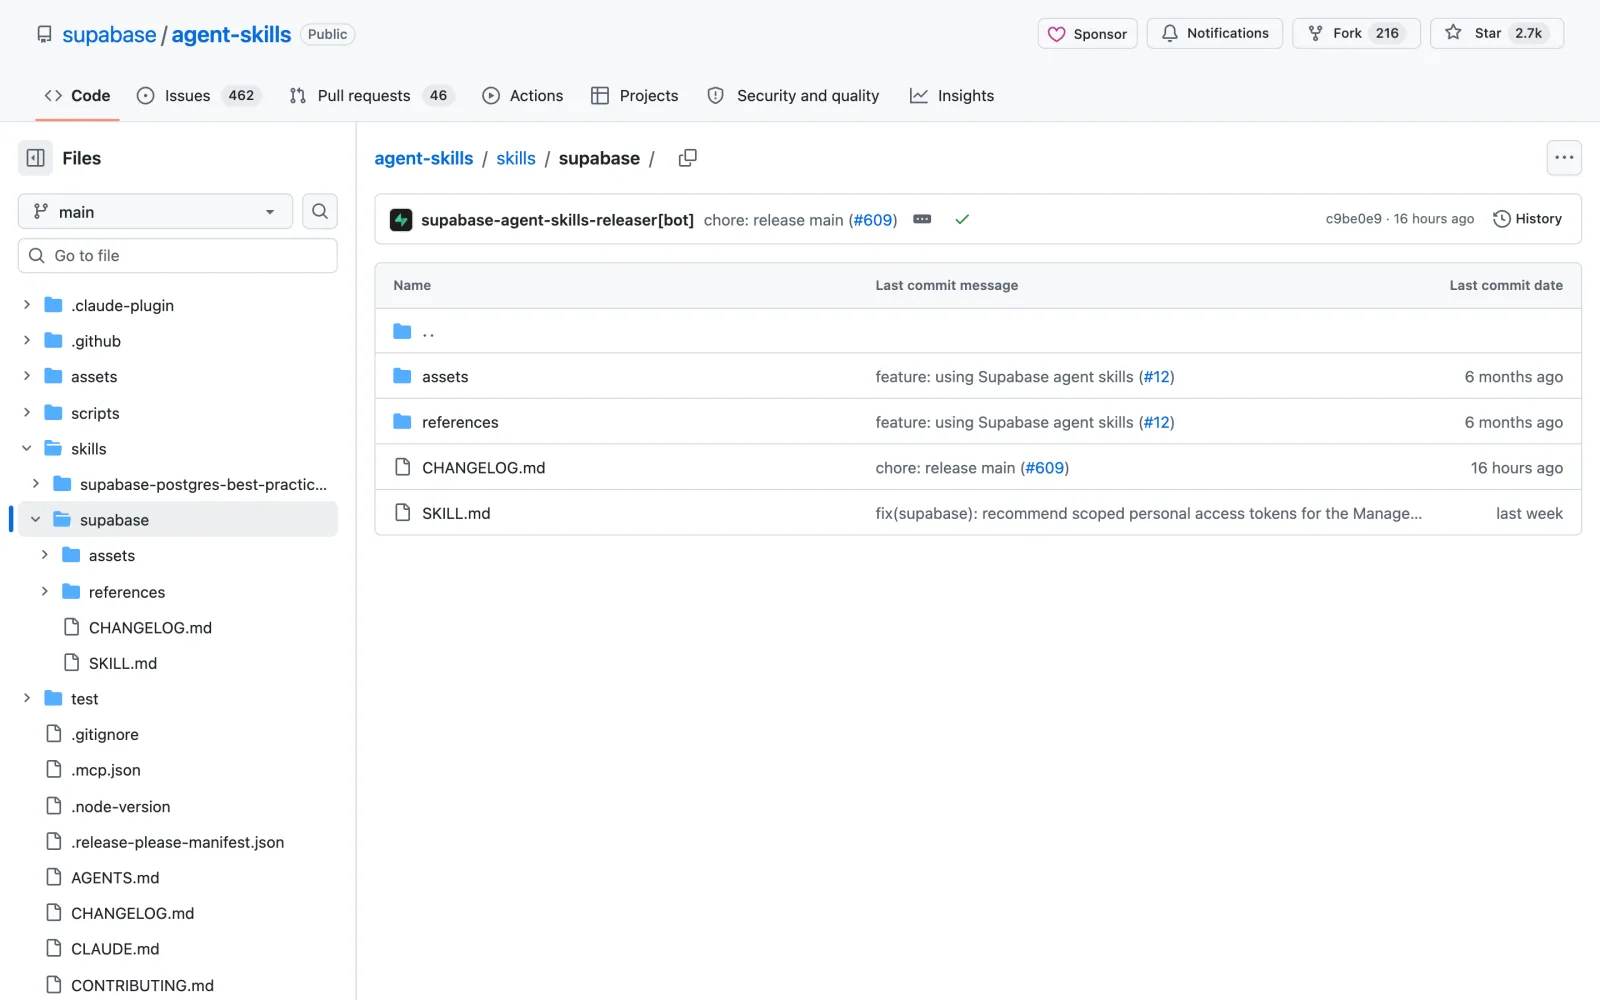Navigate to agent-skills breadcrumb link
The width and height of the screenshot is (1600, 1000).
[x=424, y=158]
